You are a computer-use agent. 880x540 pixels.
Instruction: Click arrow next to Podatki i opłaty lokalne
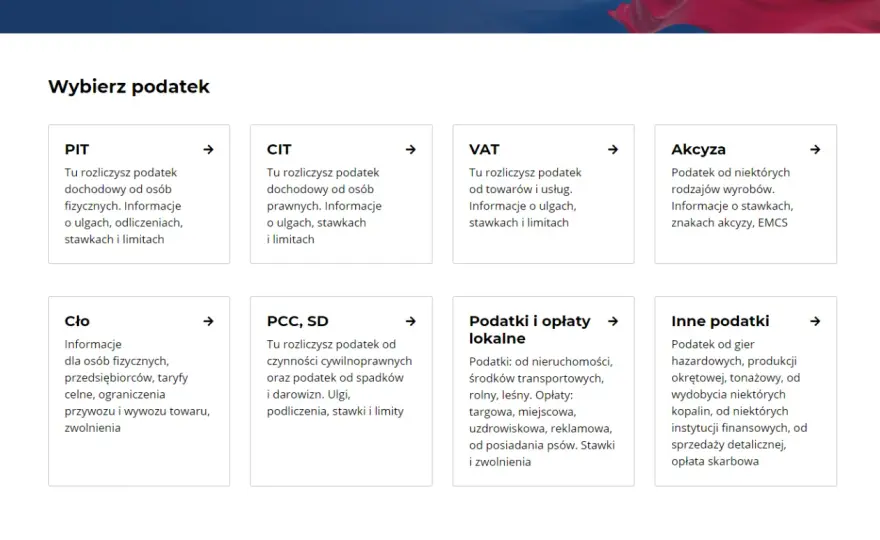click(x=613, y=321)
